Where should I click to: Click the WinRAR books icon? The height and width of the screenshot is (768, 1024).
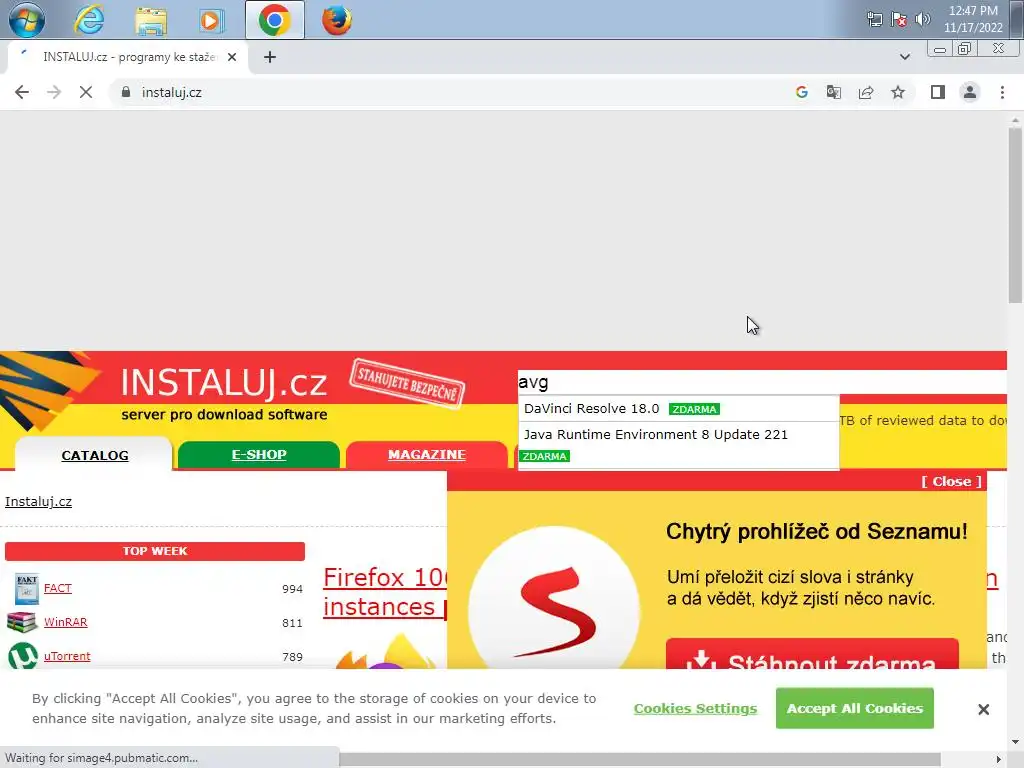[22, 622]
